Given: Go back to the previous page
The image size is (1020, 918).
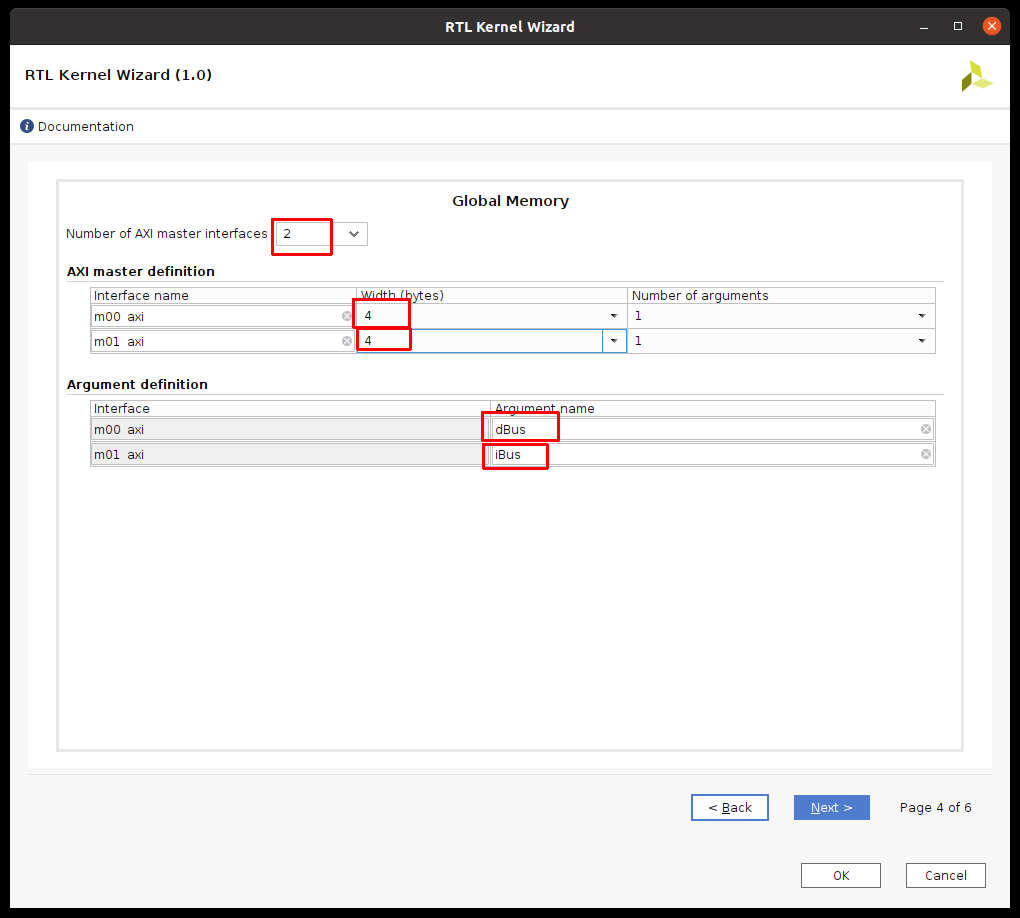Looking at the screenshot, I should click(730, 807).
